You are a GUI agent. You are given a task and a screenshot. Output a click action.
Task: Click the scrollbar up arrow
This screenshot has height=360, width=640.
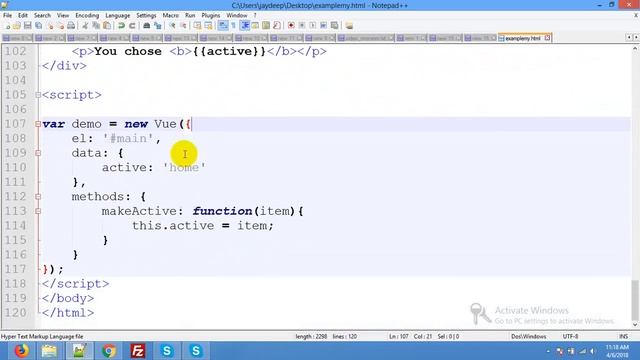tap(635, 49)
